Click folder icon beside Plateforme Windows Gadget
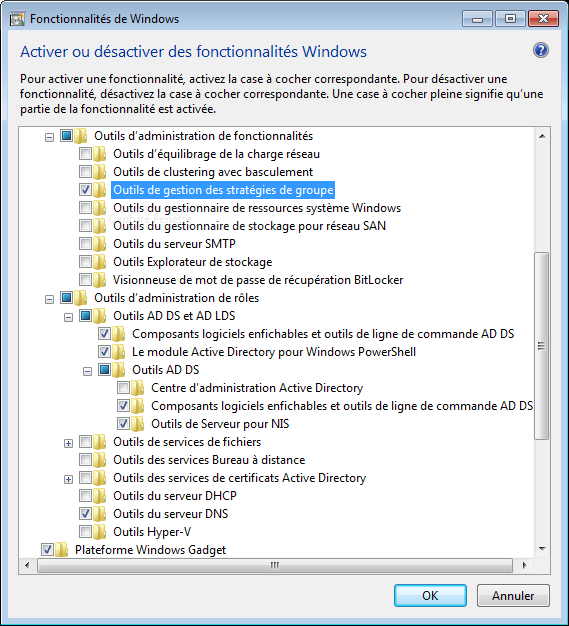 pos(61,550)
